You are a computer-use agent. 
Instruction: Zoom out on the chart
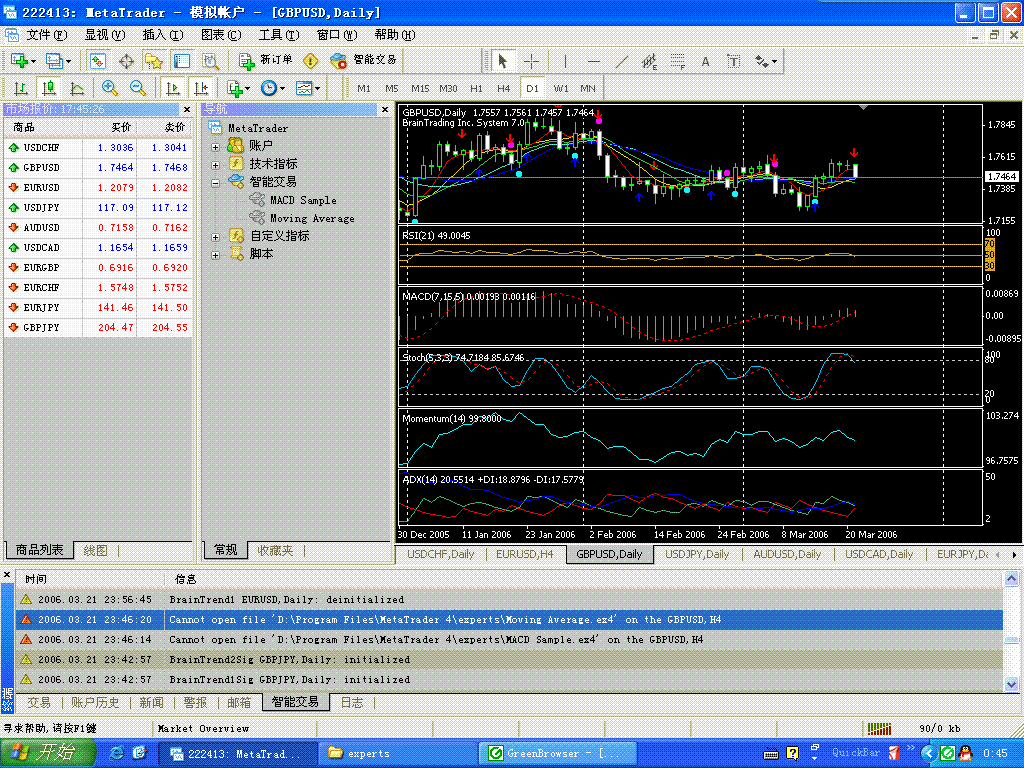[137, 88]
